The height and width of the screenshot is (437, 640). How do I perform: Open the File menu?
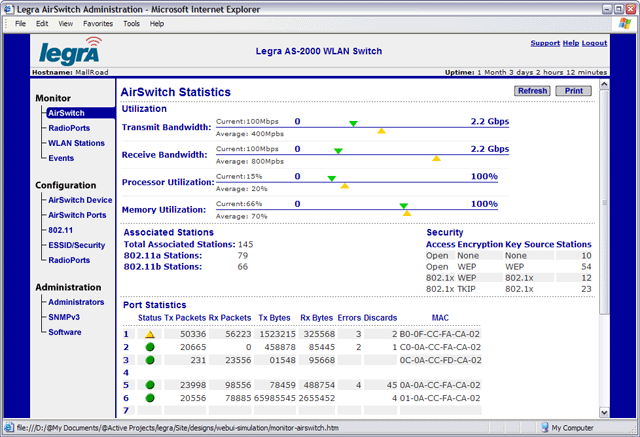click(20, 24)
